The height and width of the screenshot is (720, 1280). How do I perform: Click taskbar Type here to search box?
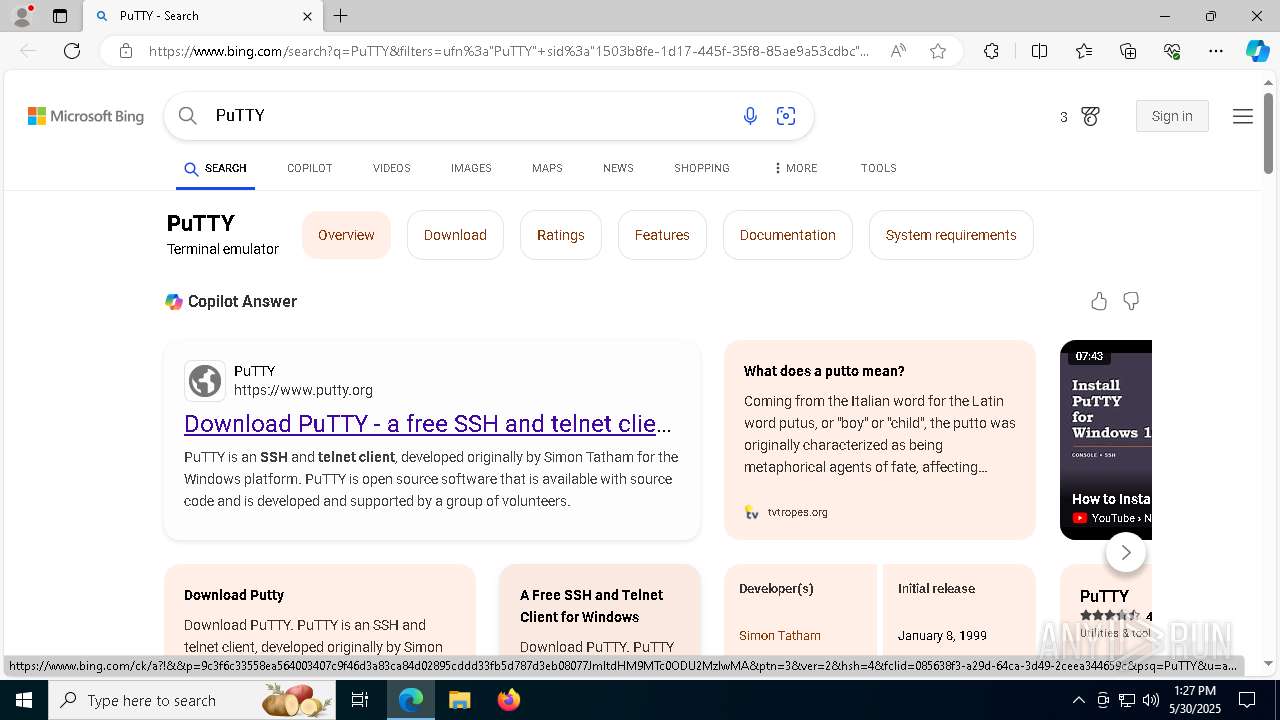(x=192, y=700)
